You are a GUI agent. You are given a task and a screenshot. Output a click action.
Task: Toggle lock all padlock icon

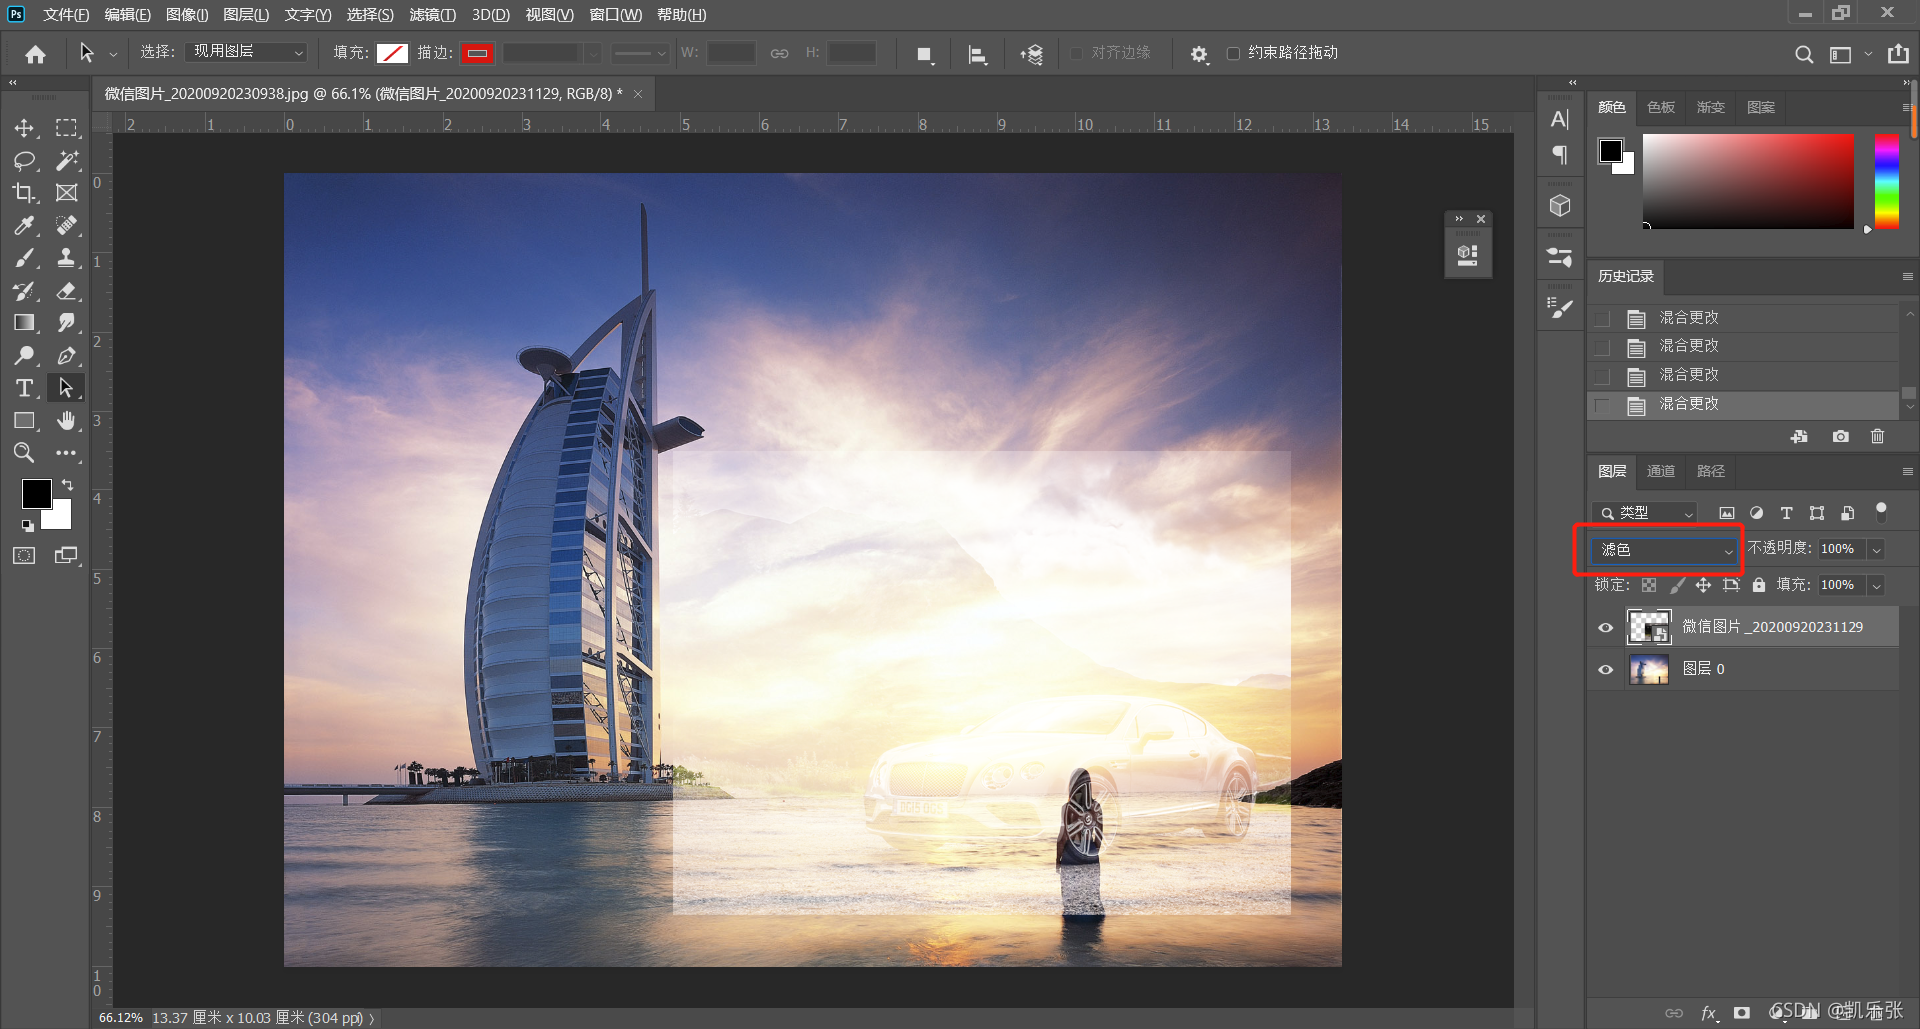point(1759,585)
